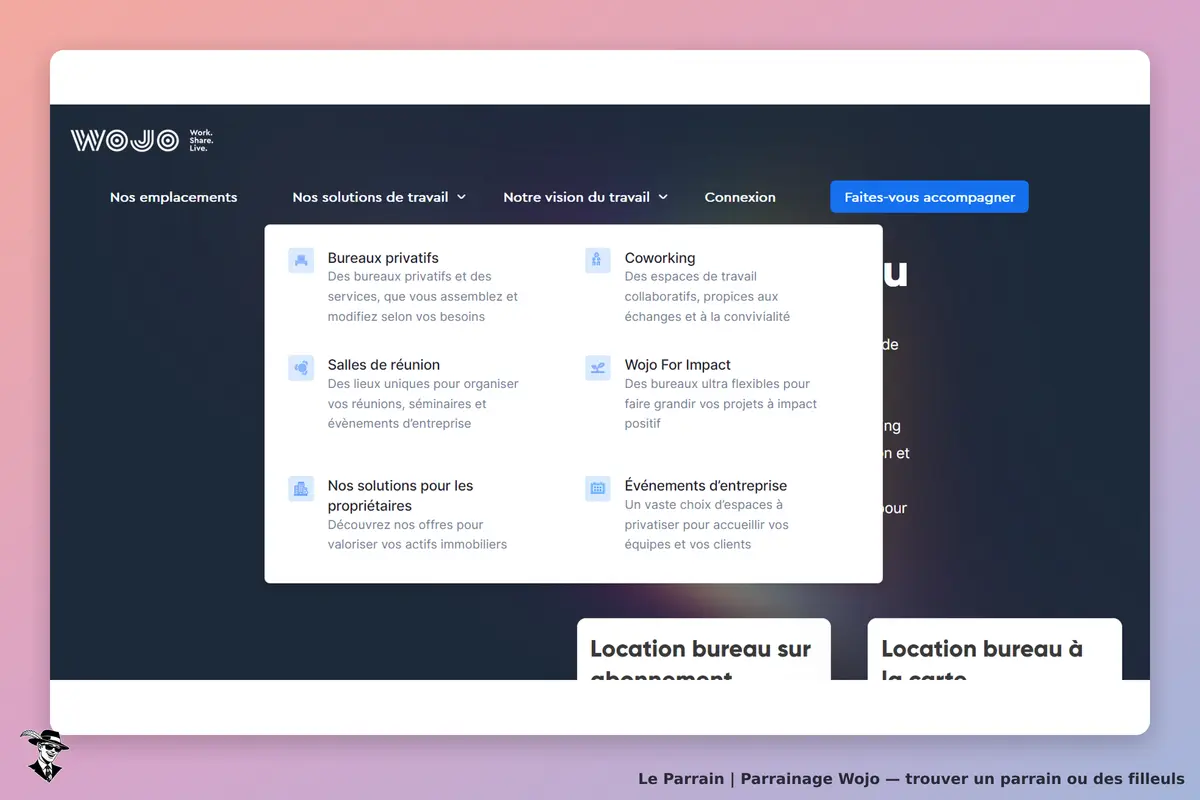Click the Wojo For Impact description text
Image resolution: width=1200 pixels, height=800 pixels.
click(721, 403)
